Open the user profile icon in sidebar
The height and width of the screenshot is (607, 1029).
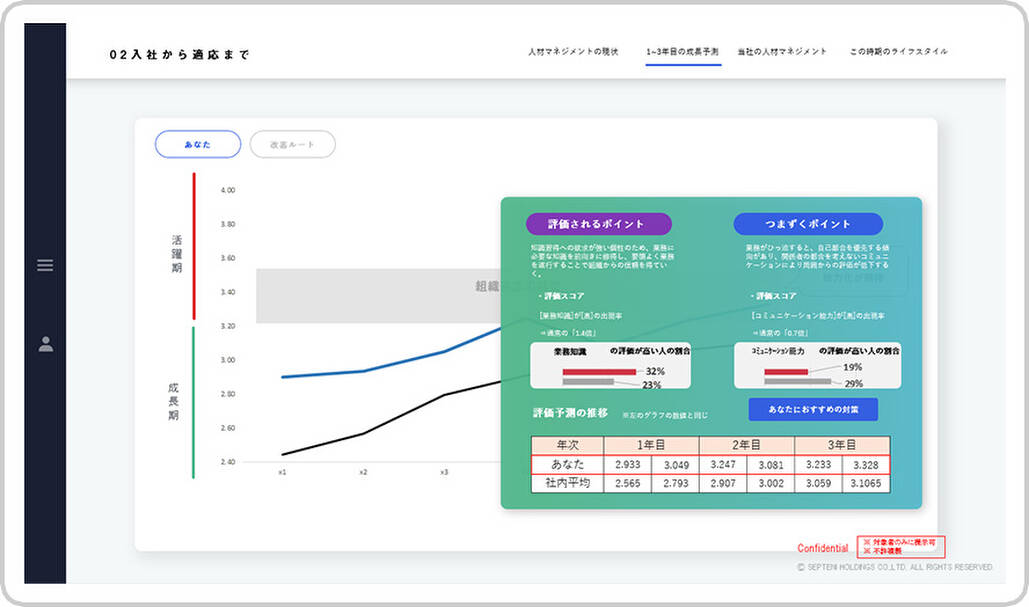45,344
